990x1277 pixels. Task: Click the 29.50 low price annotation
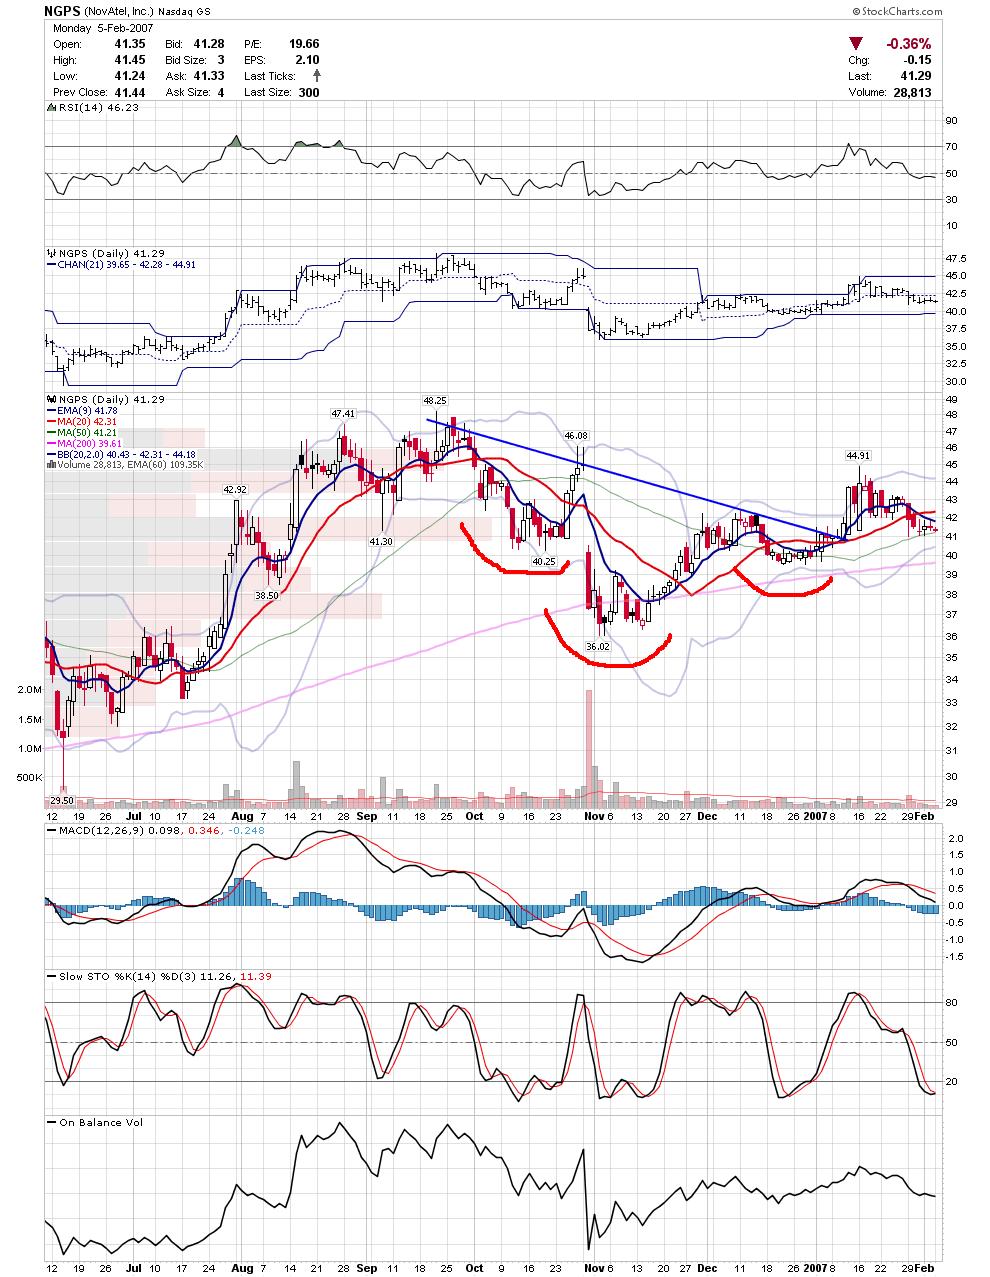point(62,800)
